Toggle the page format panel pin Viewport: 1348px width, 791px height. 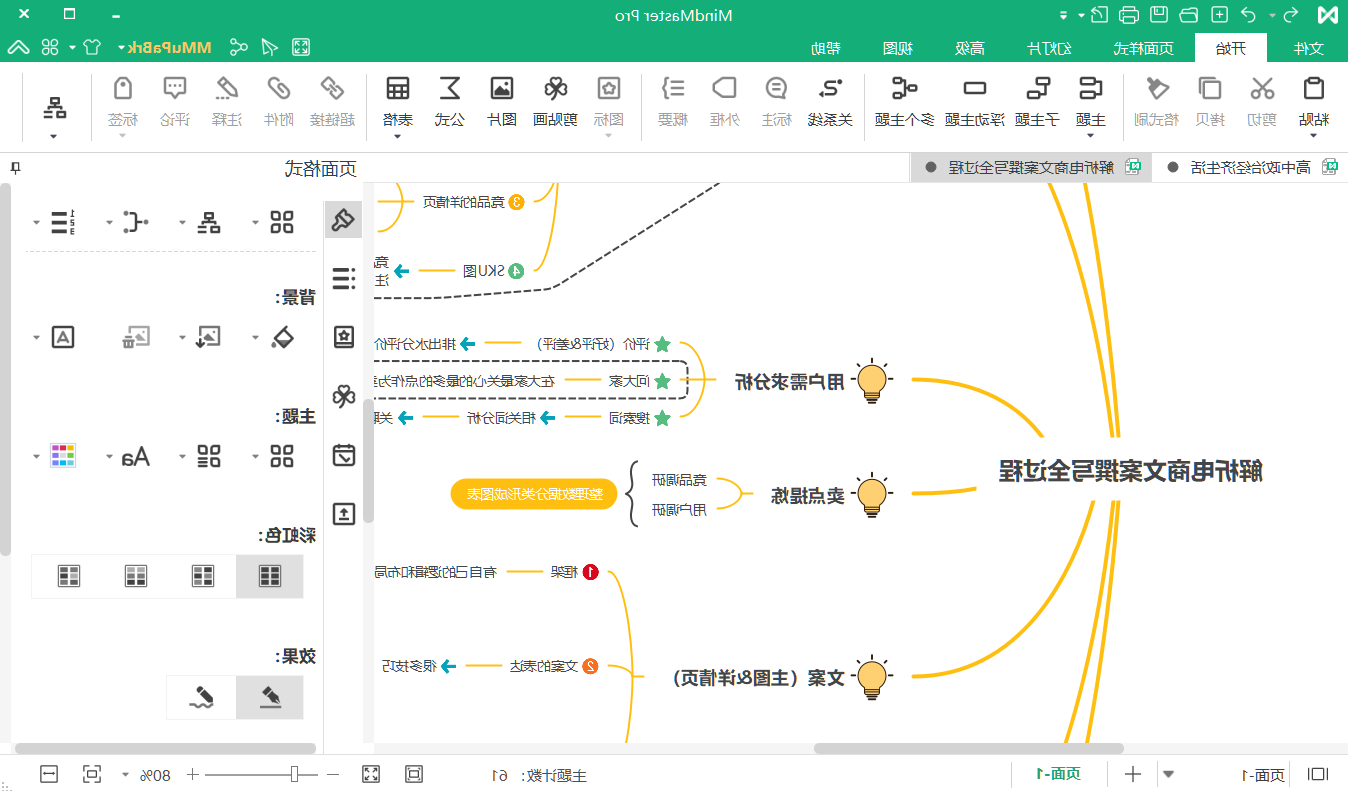15,168
